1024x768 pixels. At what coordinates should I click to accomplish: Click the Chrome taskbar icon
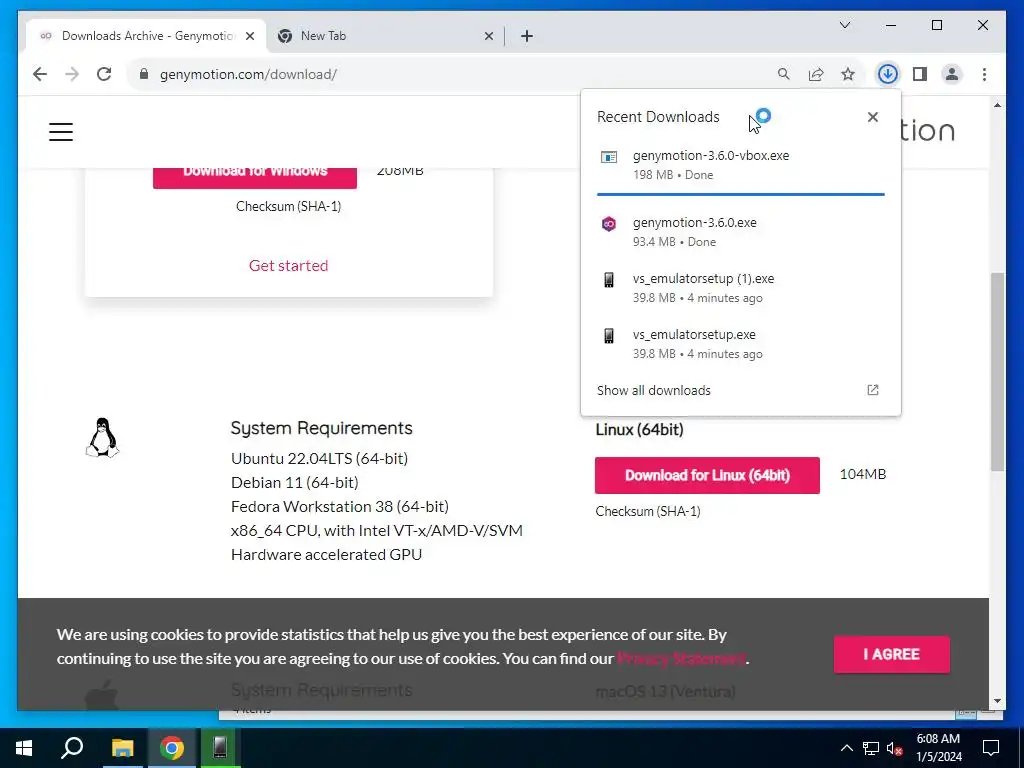pos(171,748)
